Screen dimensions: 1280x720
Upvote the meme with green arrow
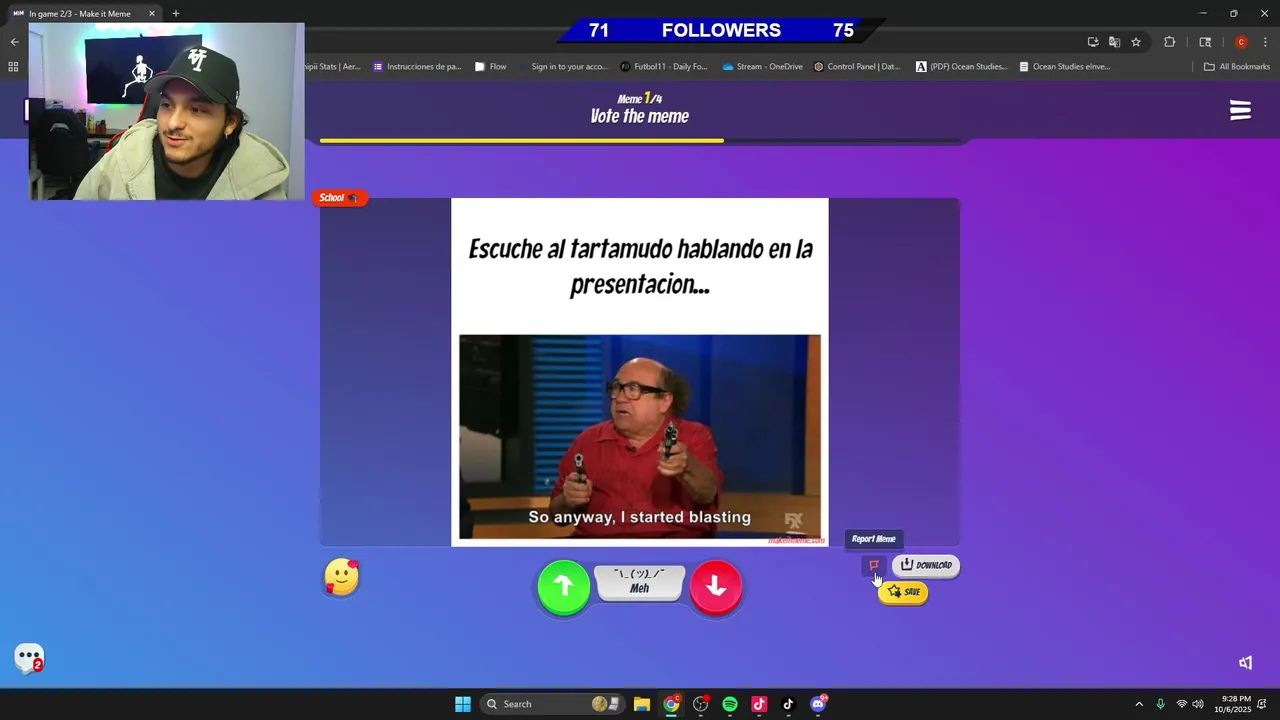click(564, 587)
